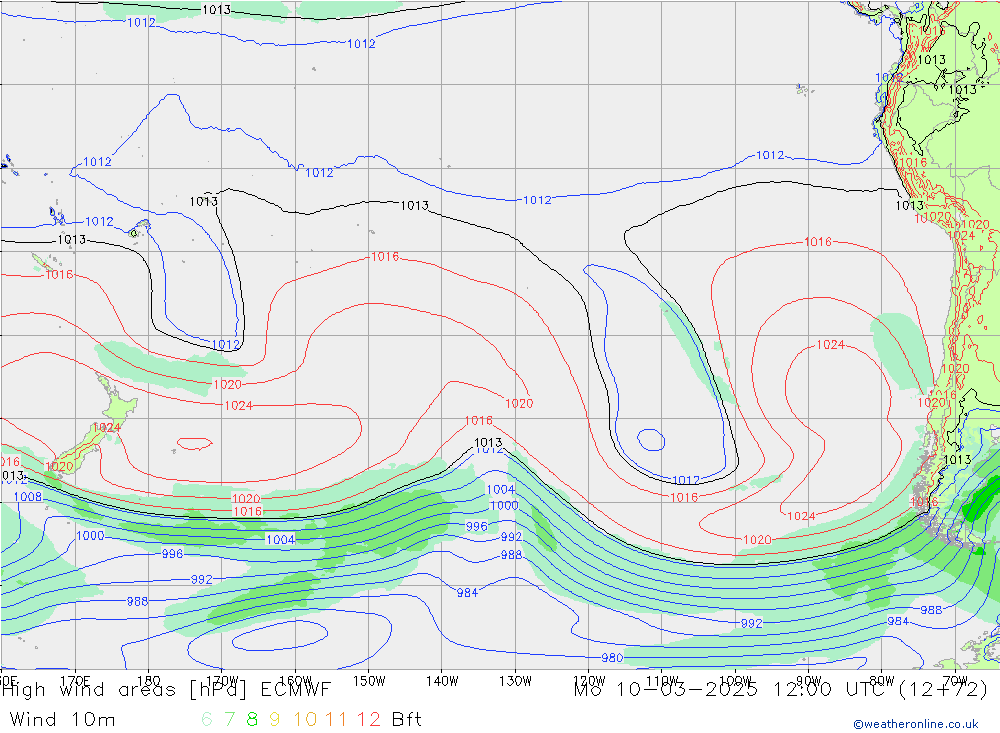Click the 1008 isobar label

tap(28, 497)
